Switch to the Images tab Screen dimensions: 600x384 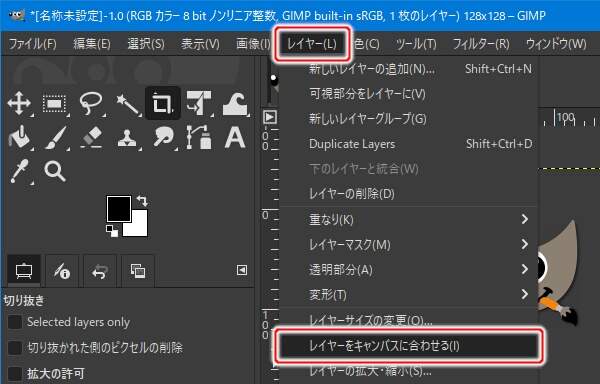[137, 271]
